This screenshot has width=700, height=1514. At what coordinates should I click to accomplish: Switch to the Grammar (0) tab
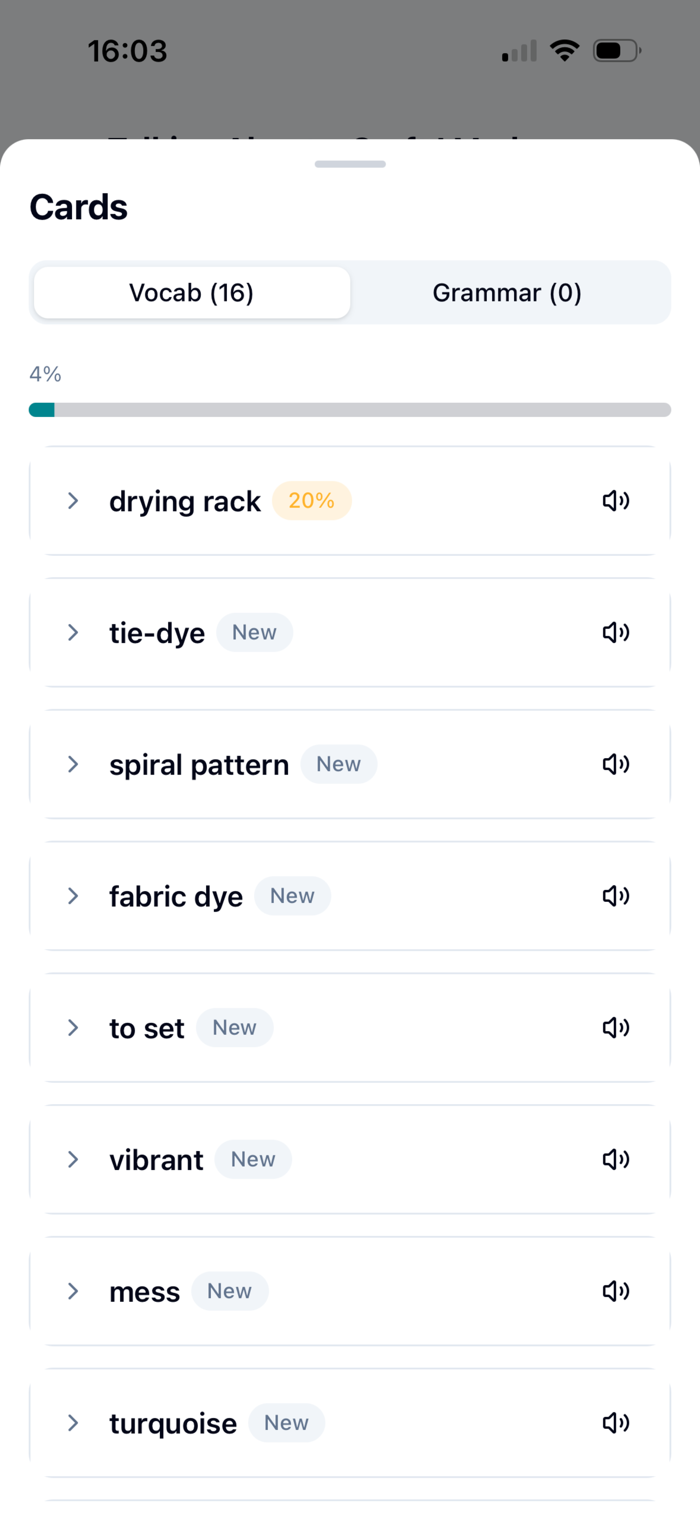(507, 293)
